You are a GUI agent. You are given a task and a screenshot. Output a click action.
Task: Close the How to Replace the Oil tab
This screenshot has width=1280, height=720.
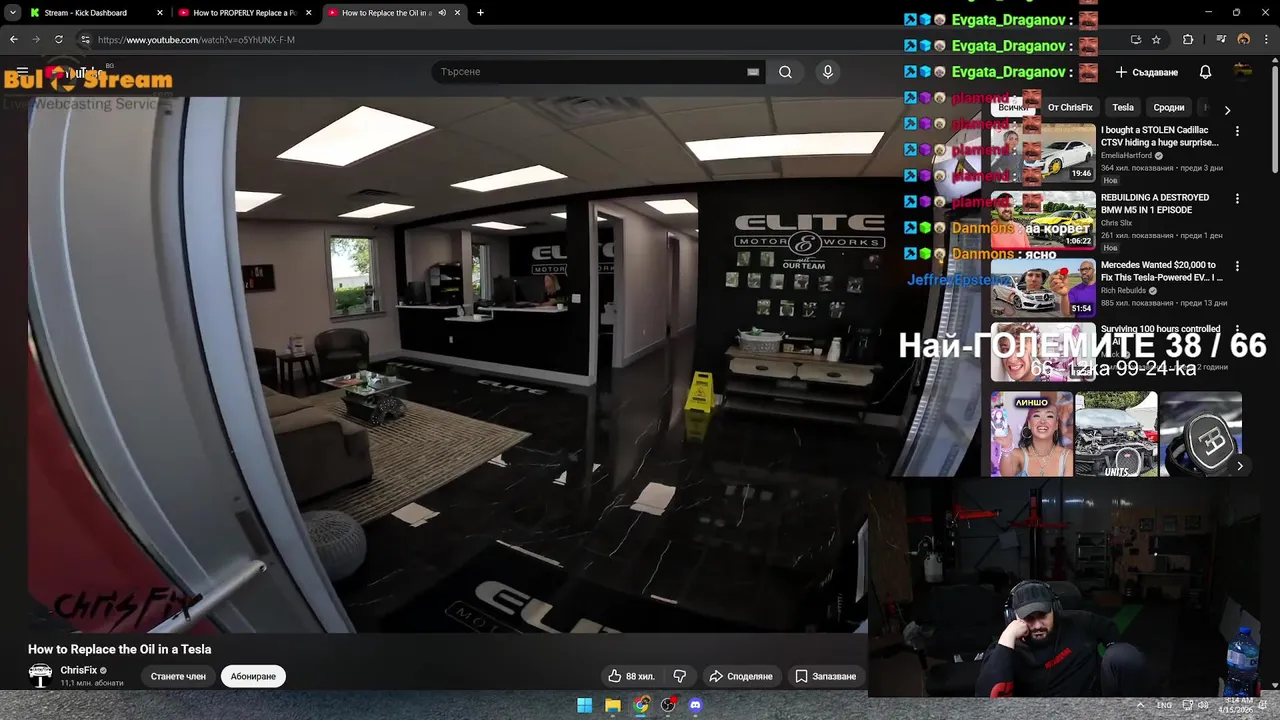458,13
